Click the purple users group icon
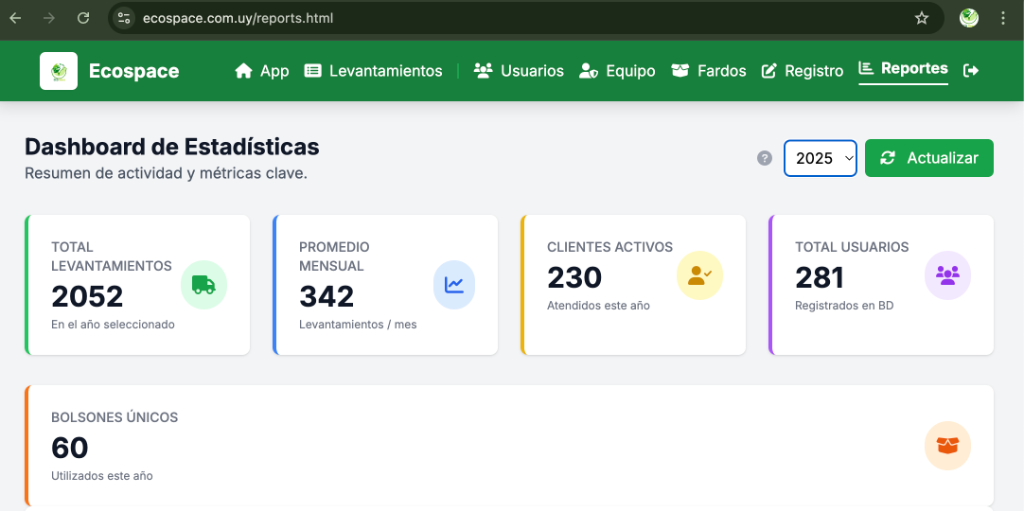1024x511 pixels. 948,276
